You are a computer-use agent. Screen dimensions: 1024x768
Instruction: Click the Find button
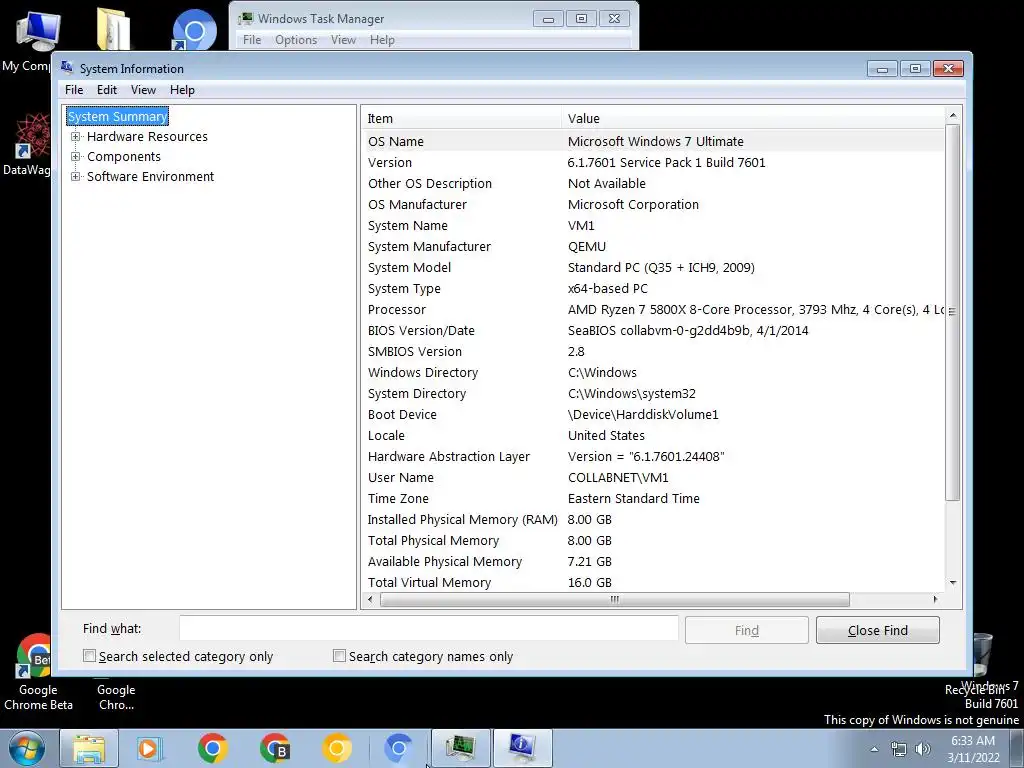click(x=746, y=630)
